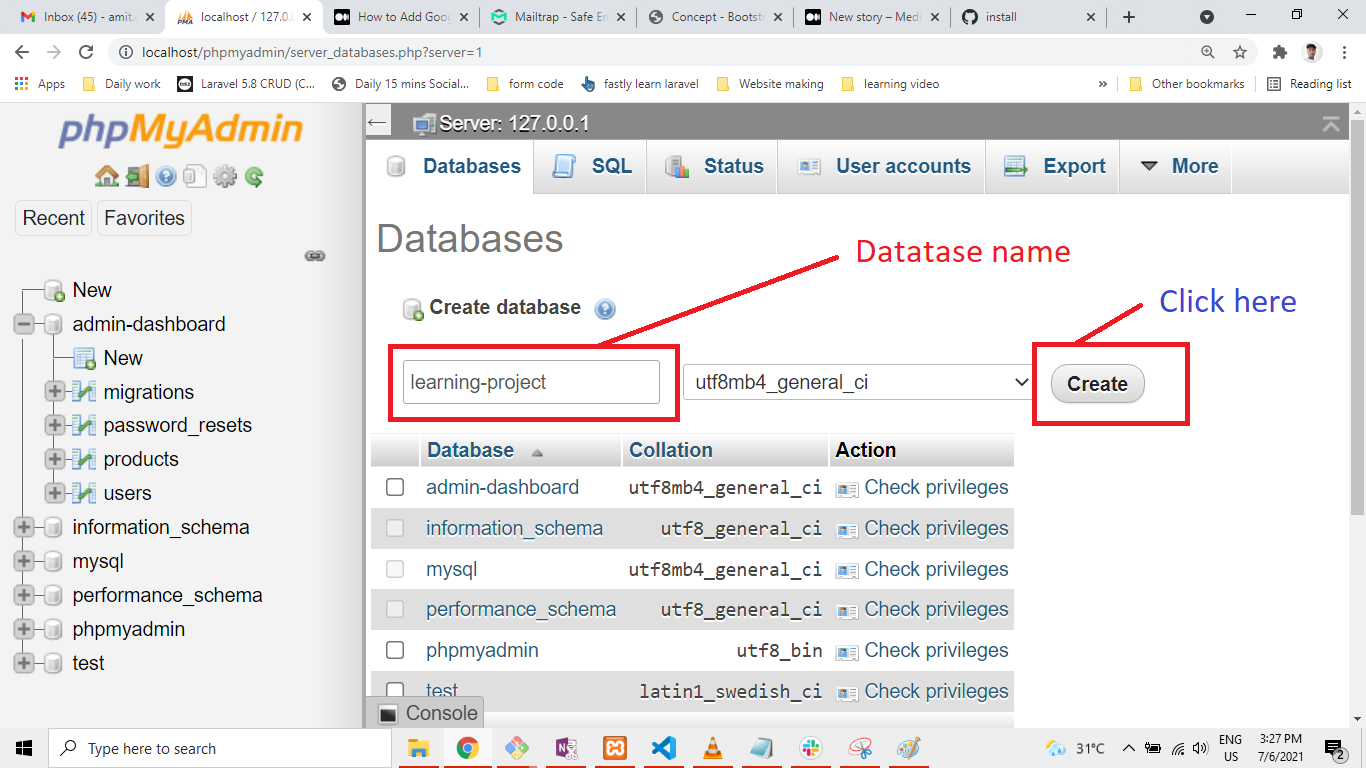Check the admin-dashboard database checkbox
This screenshot has width=1366, height=768.
point(395,487)
